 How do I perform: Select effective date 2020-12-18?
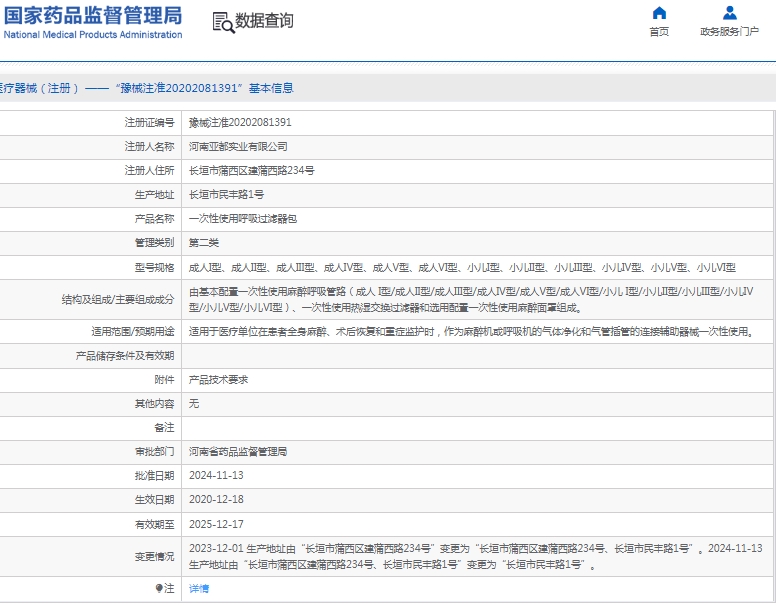pos(216,500)
